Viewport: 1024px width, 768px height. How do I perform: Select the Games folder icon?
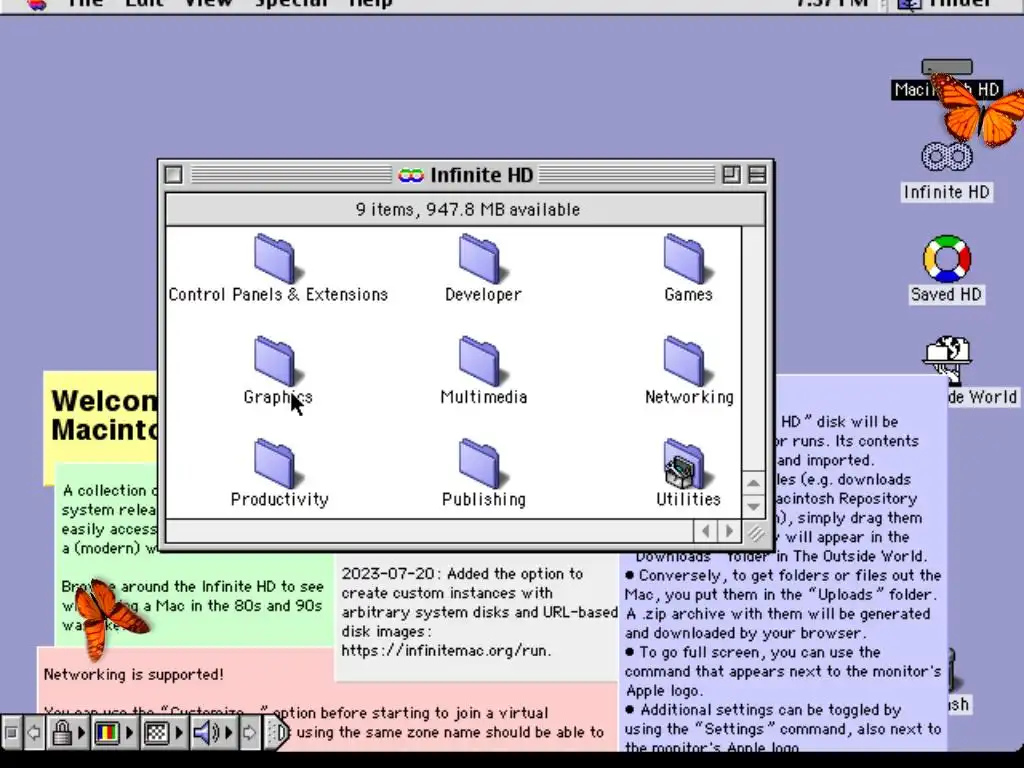684,259
